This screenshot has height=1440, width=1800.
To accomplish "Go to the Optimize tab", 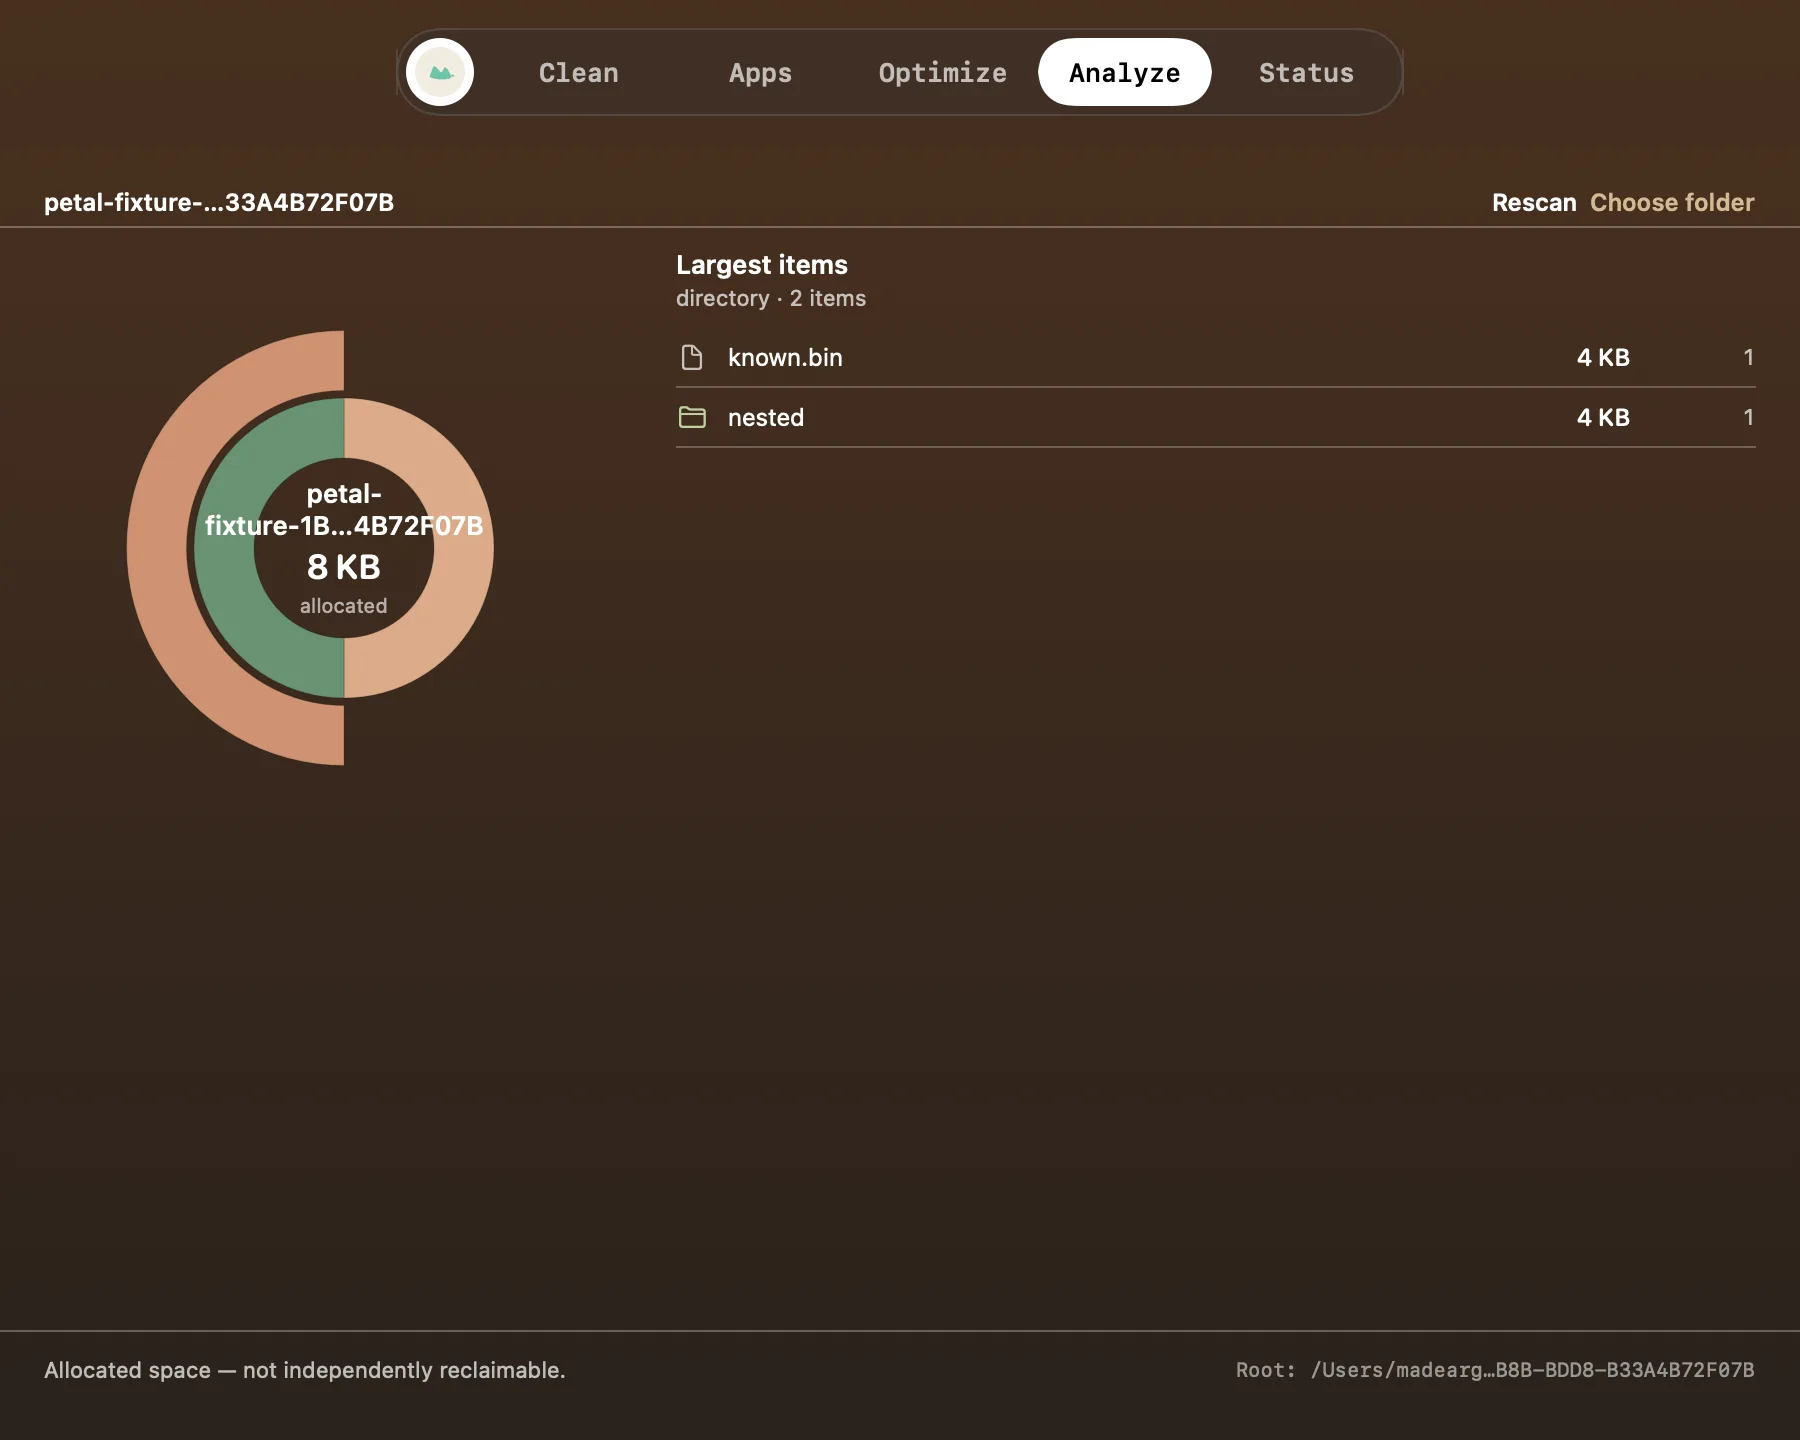I will [942, 72].
